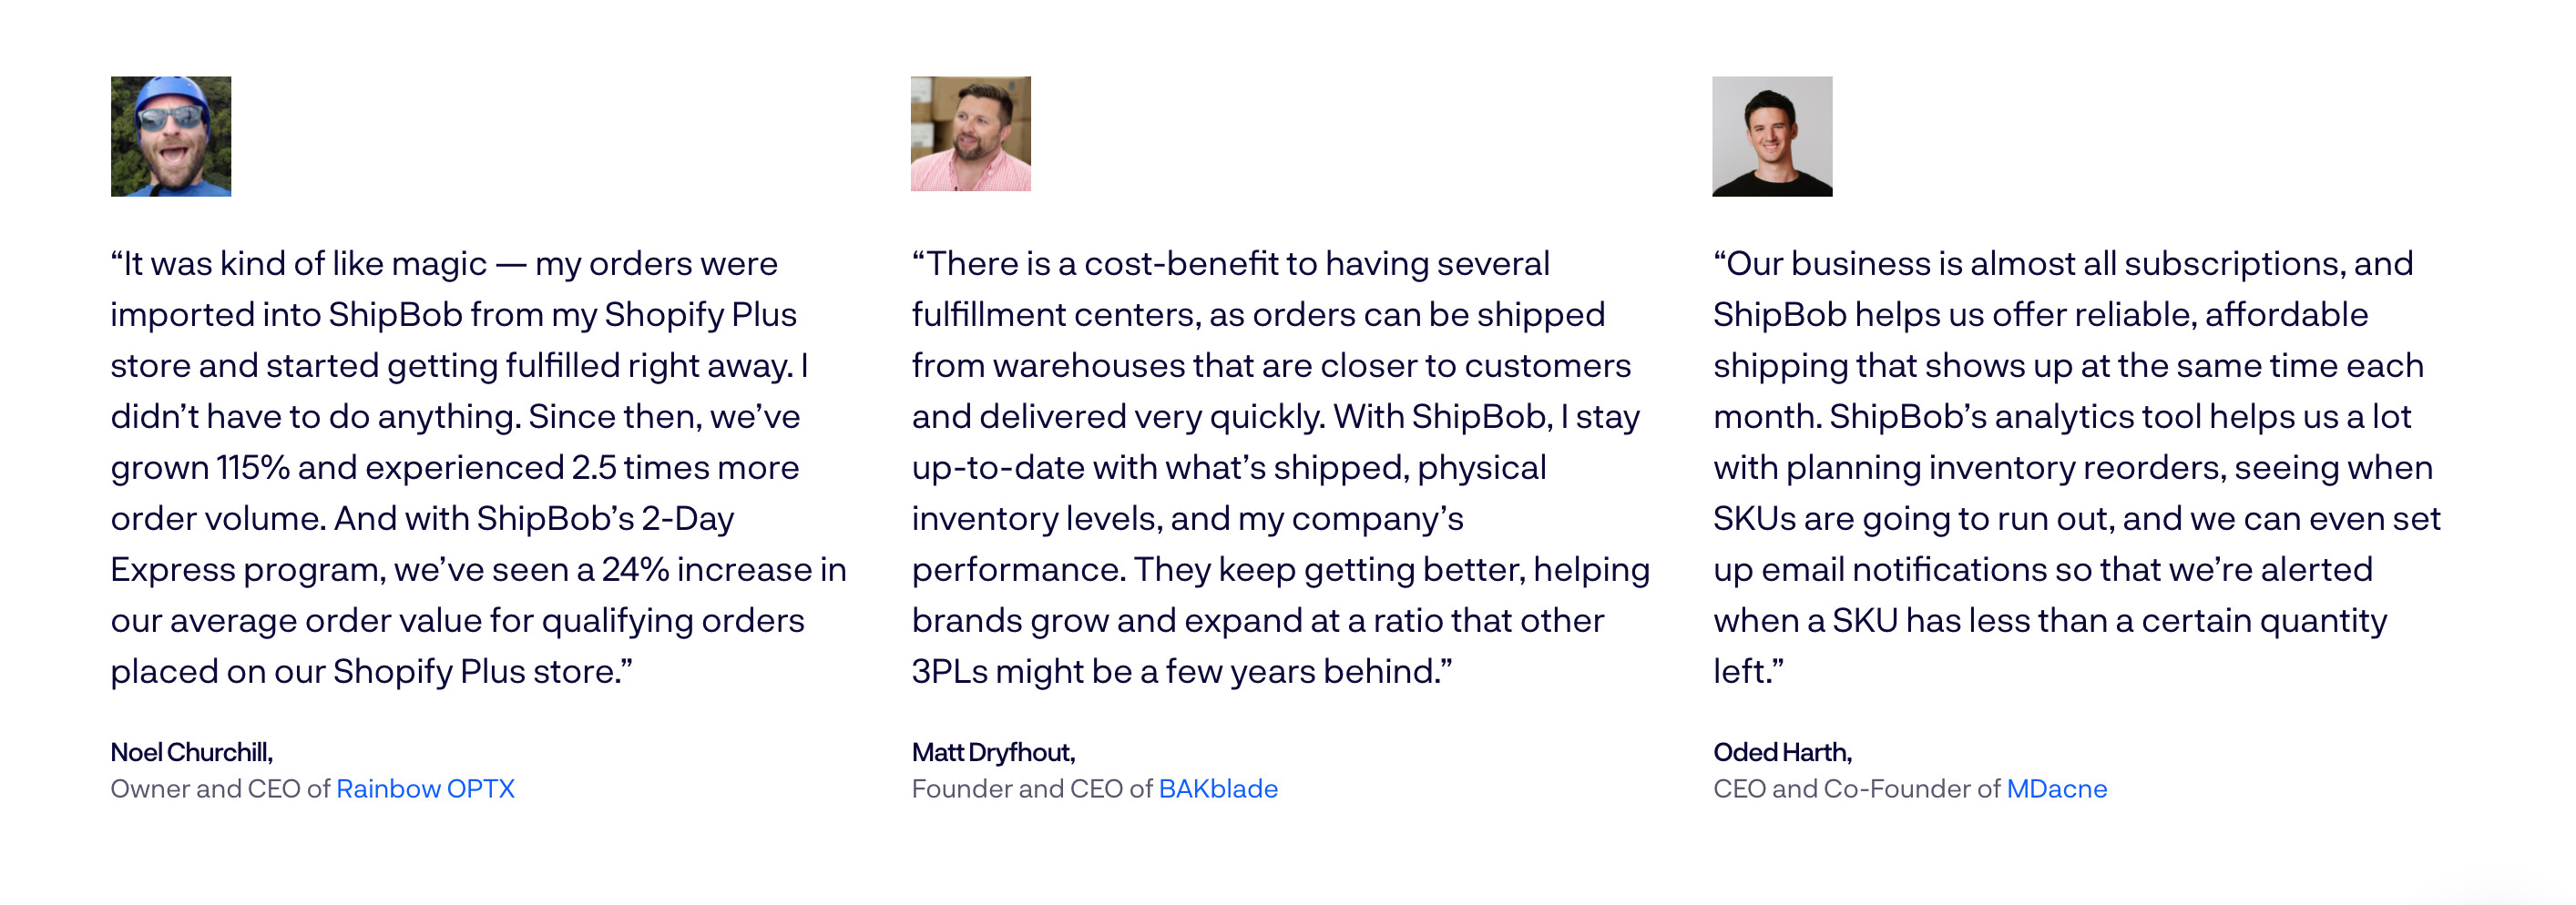This screenshot has width=2576, height=905.
Task: Click the "Owner and CEO of" text
Action: coord(220,789)
